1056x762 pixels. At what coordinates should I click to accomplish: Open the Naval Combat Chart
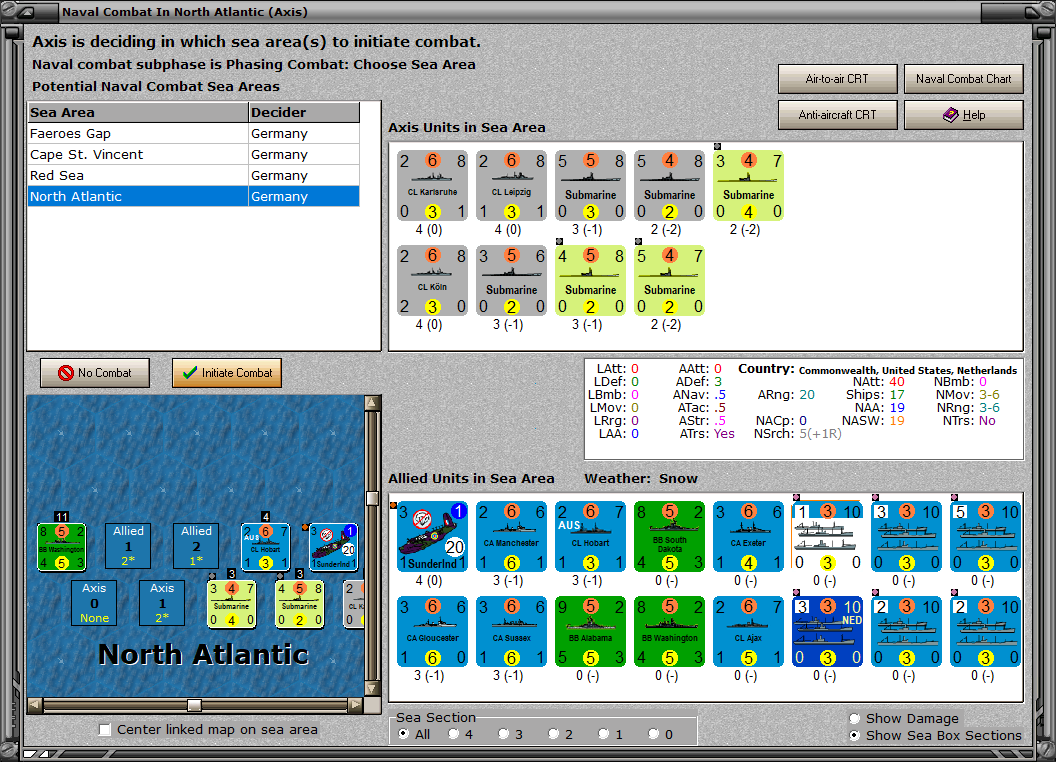964,79
